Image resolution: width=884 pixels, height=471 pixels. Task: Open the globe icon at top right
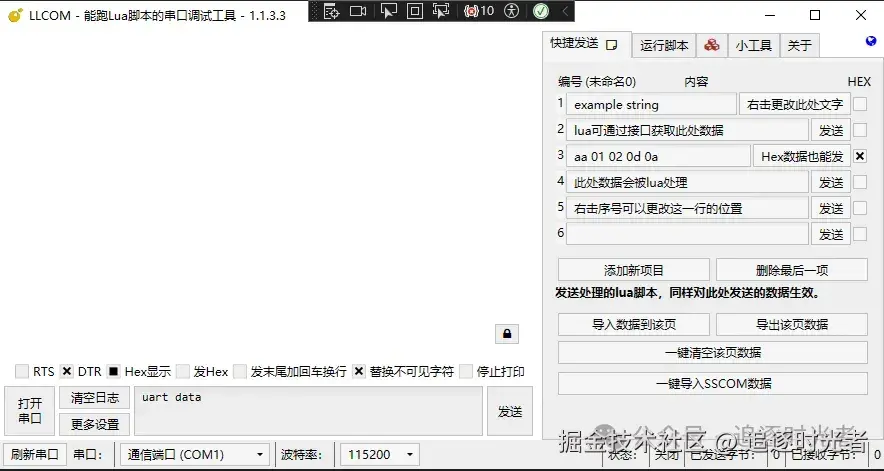[x=871, y=41]
